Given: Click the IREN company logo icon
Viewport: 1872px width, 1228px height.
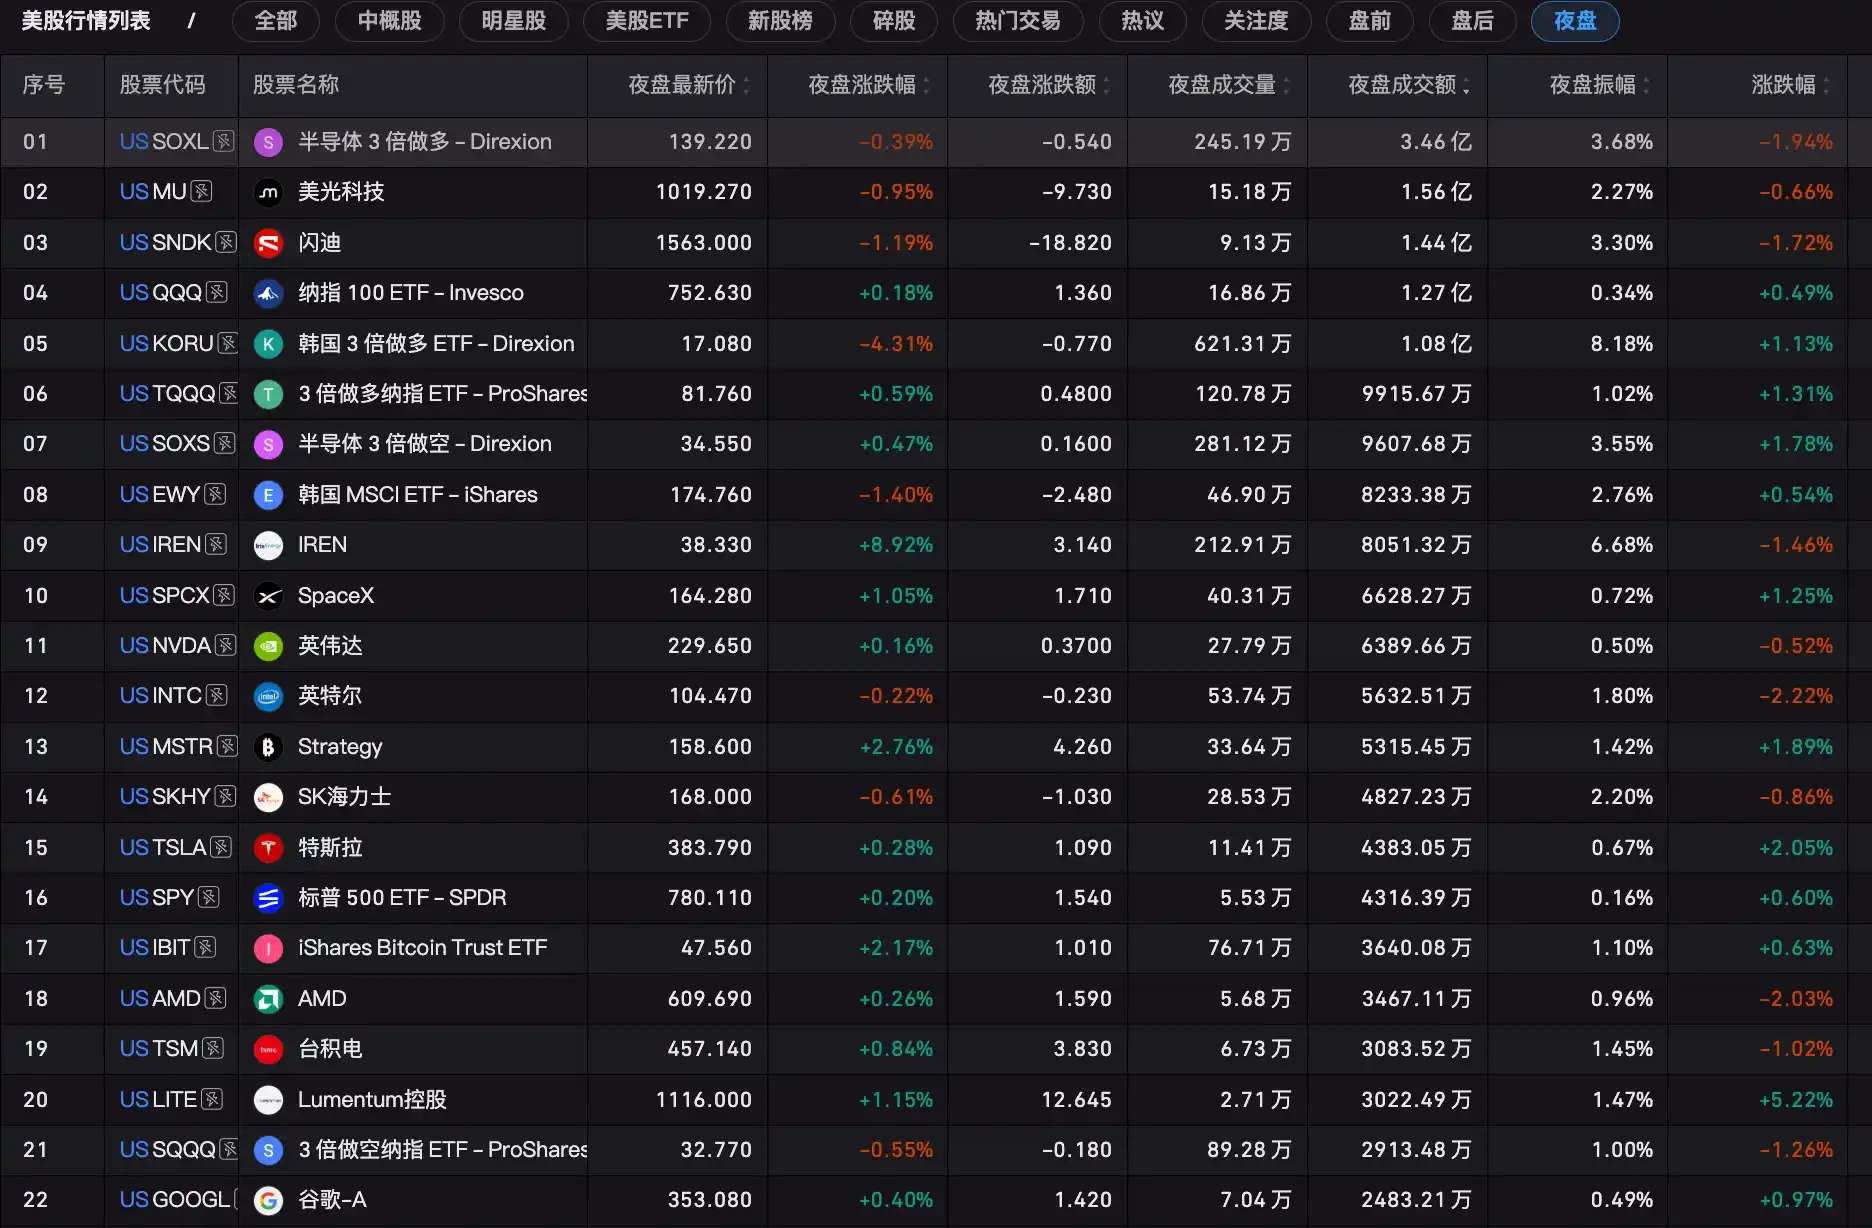Looking at the screenshot, I should coord(268,545).
